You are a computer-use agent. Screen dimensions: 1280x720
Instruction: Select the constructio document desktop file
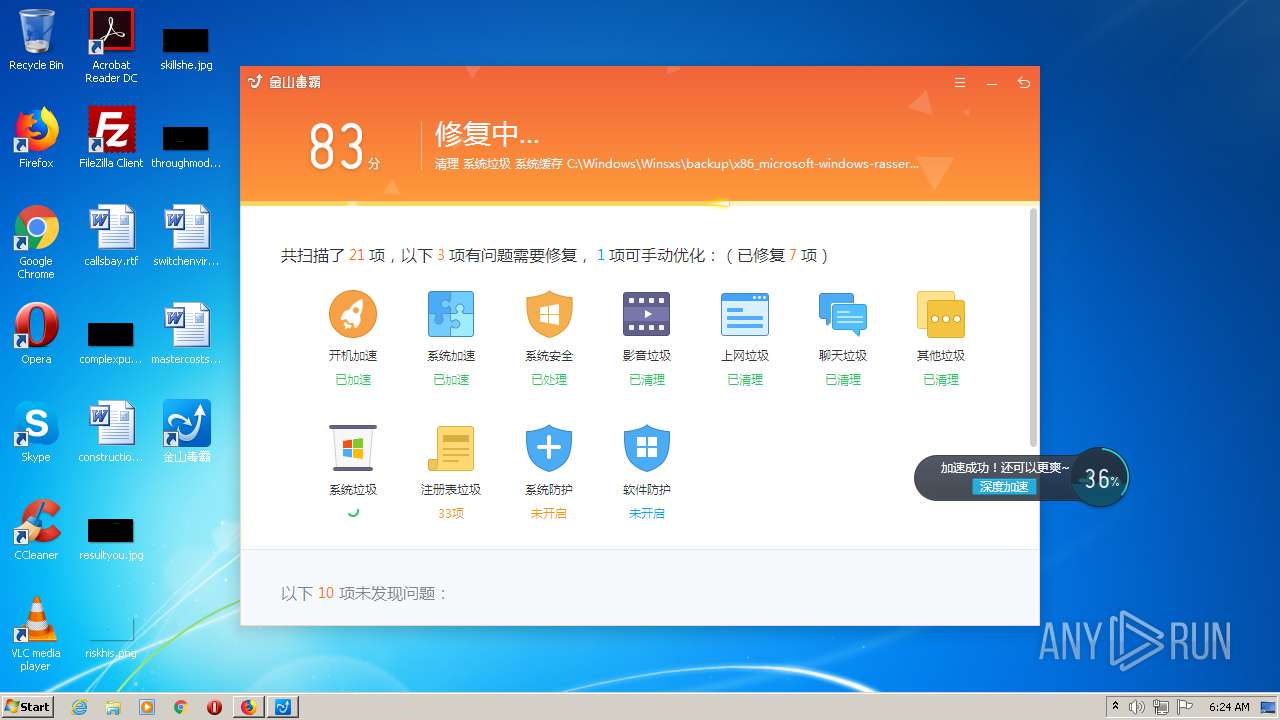(111, 432)
